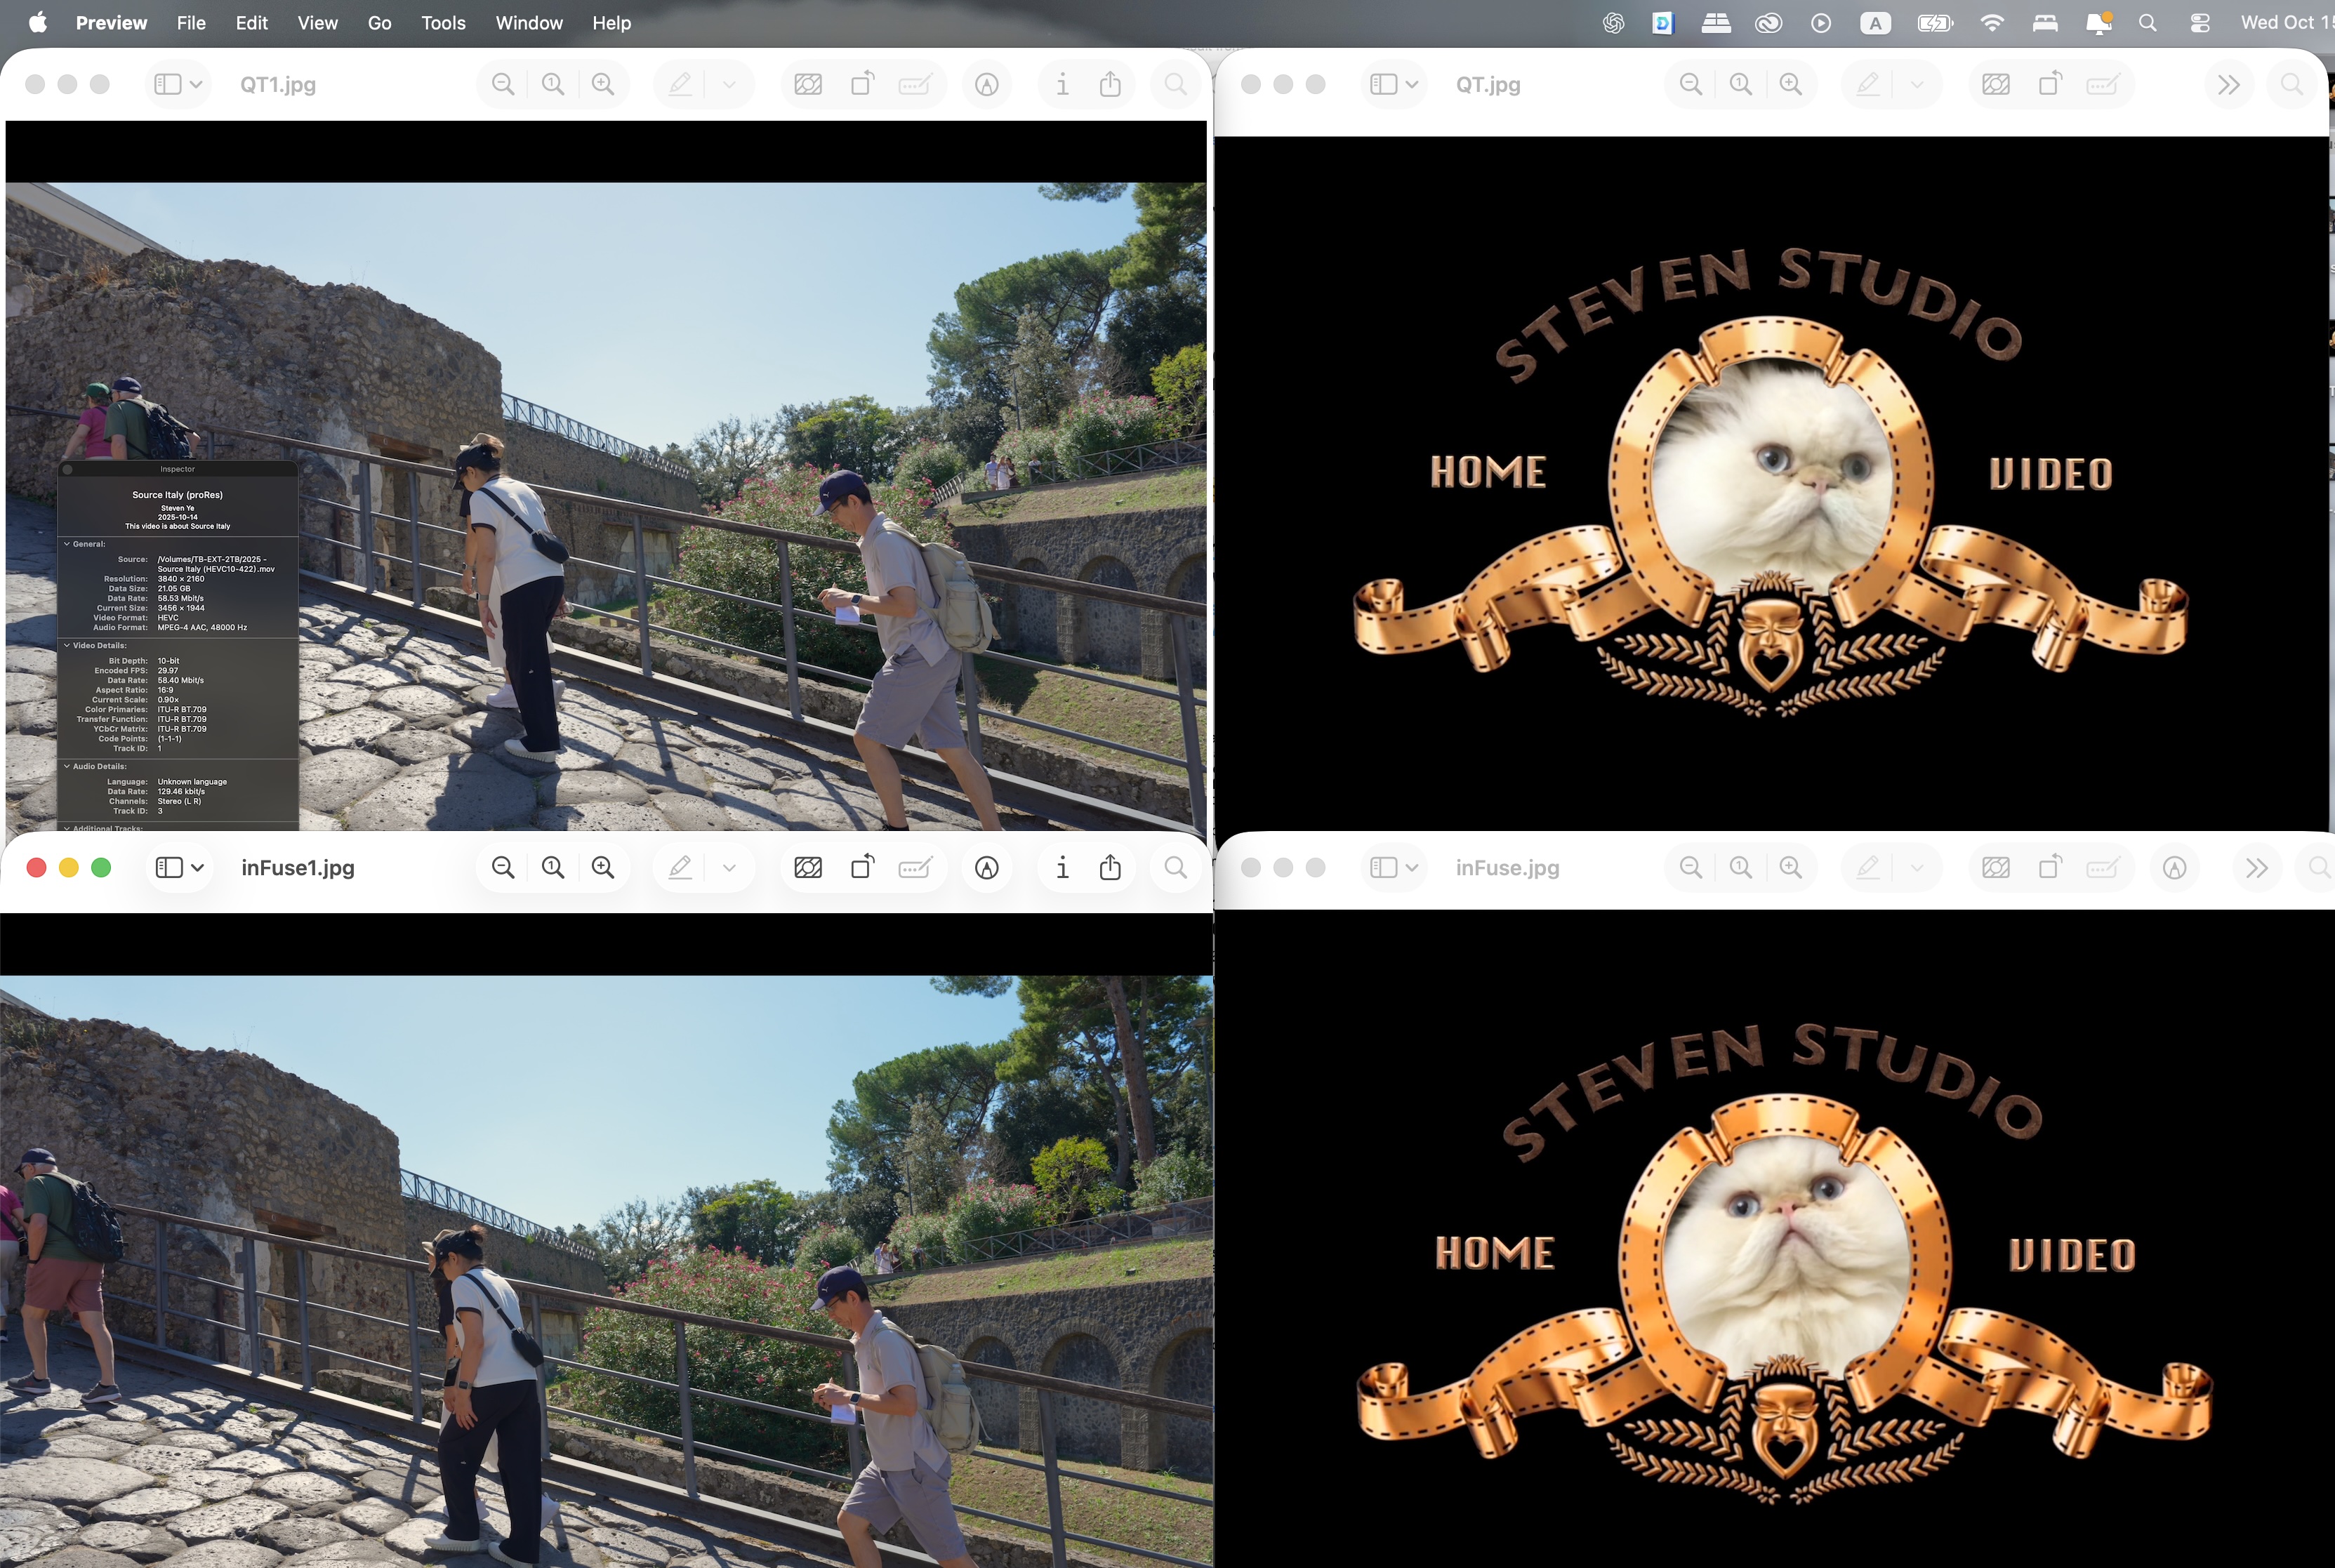Screen dimensions: 2335x1568
Task: Open Spotlight search in the menu bar
Action: point(2147,23)
